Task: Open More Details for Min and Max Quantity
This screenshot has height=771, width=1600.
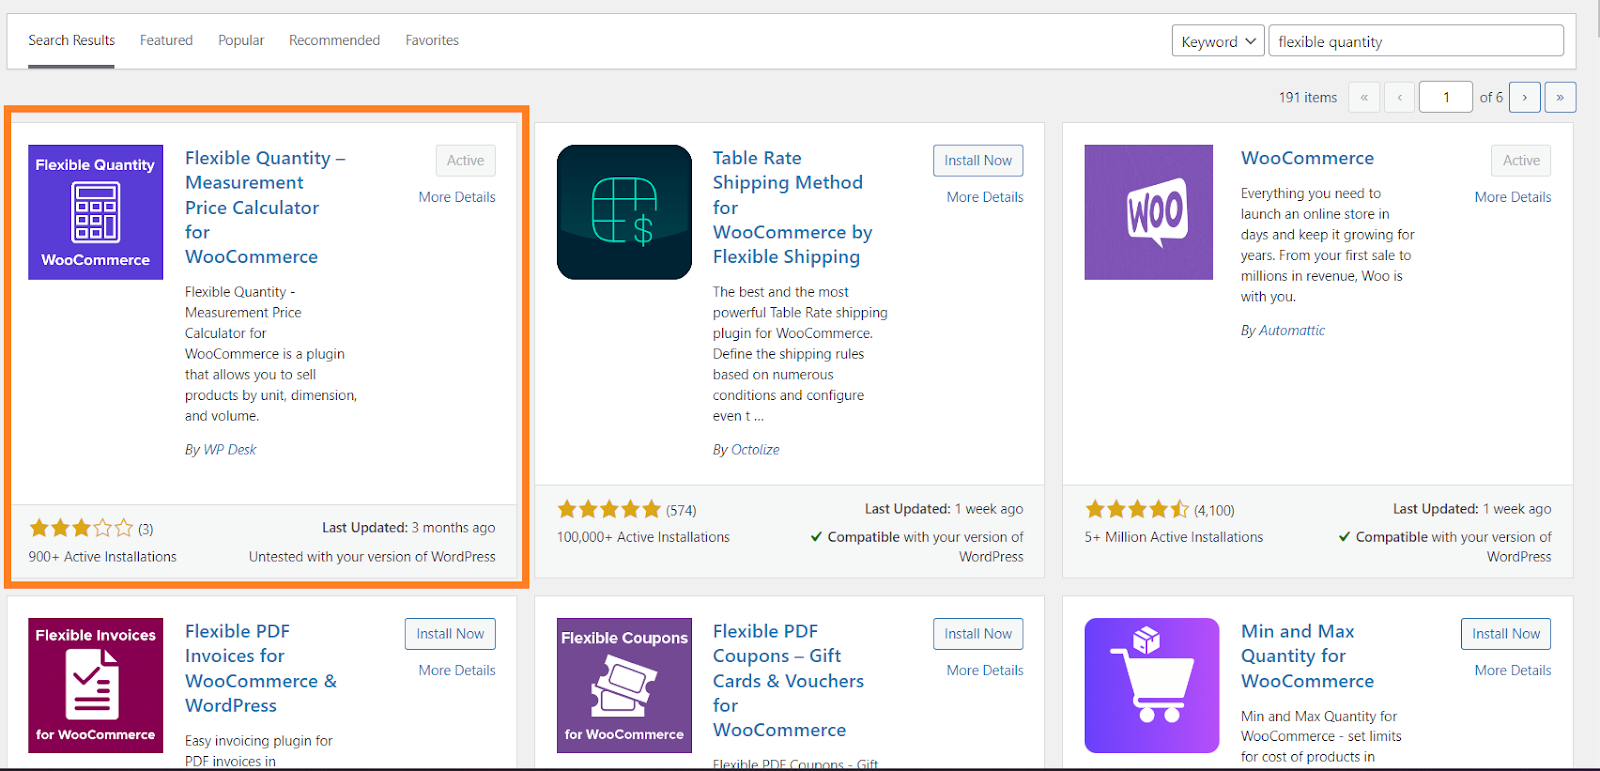Action: pyautogui.click(x=1513, y=670)
